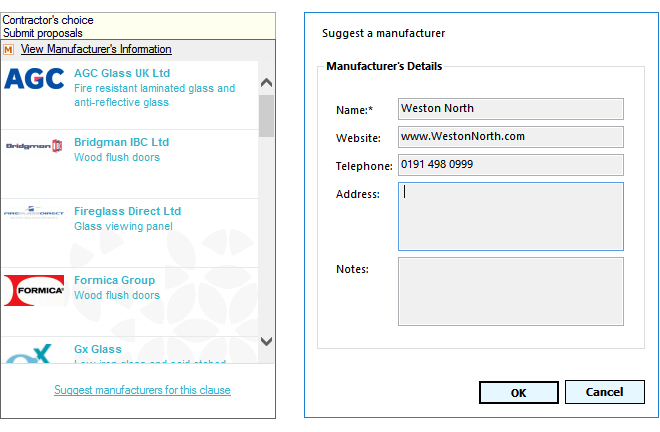Image resolution: width=660 pixels, height=432 pixels.
Task: Open the Bridgman IBC Ltd listing
Action: [x=122, y=142]
